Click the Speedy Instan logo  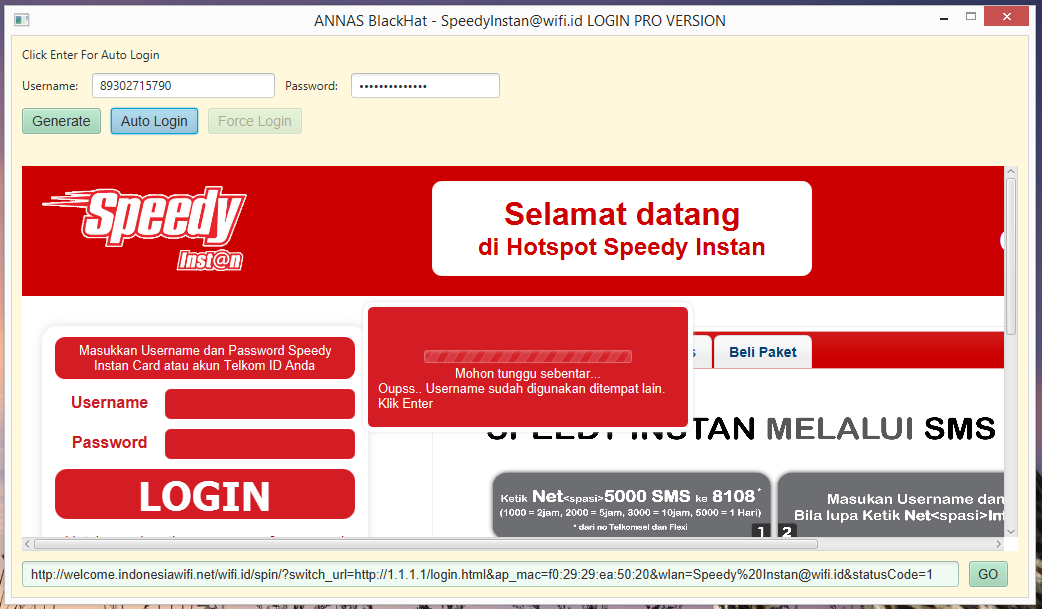point(145,228)
